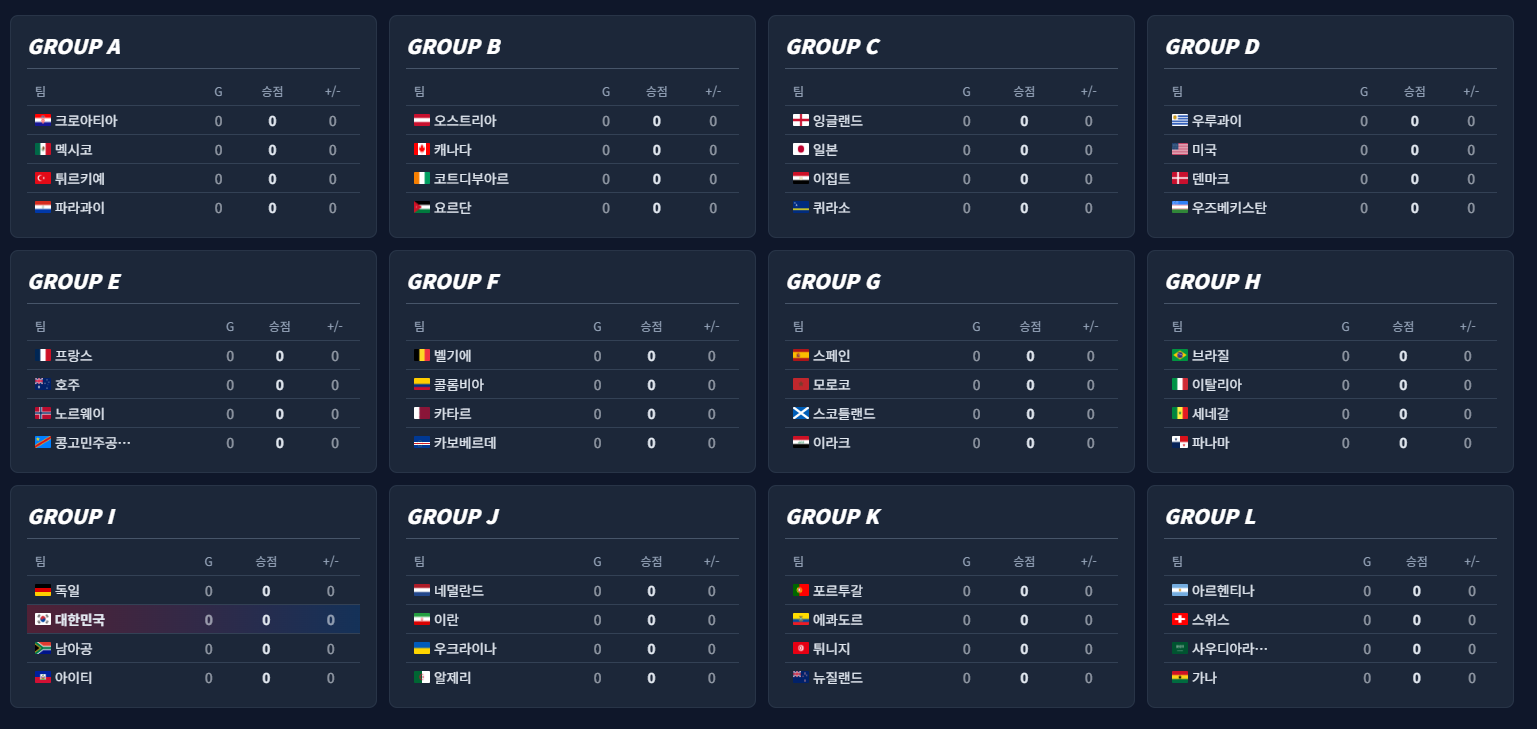
Task: Click the GROUP L heading
Action: 1210,517
